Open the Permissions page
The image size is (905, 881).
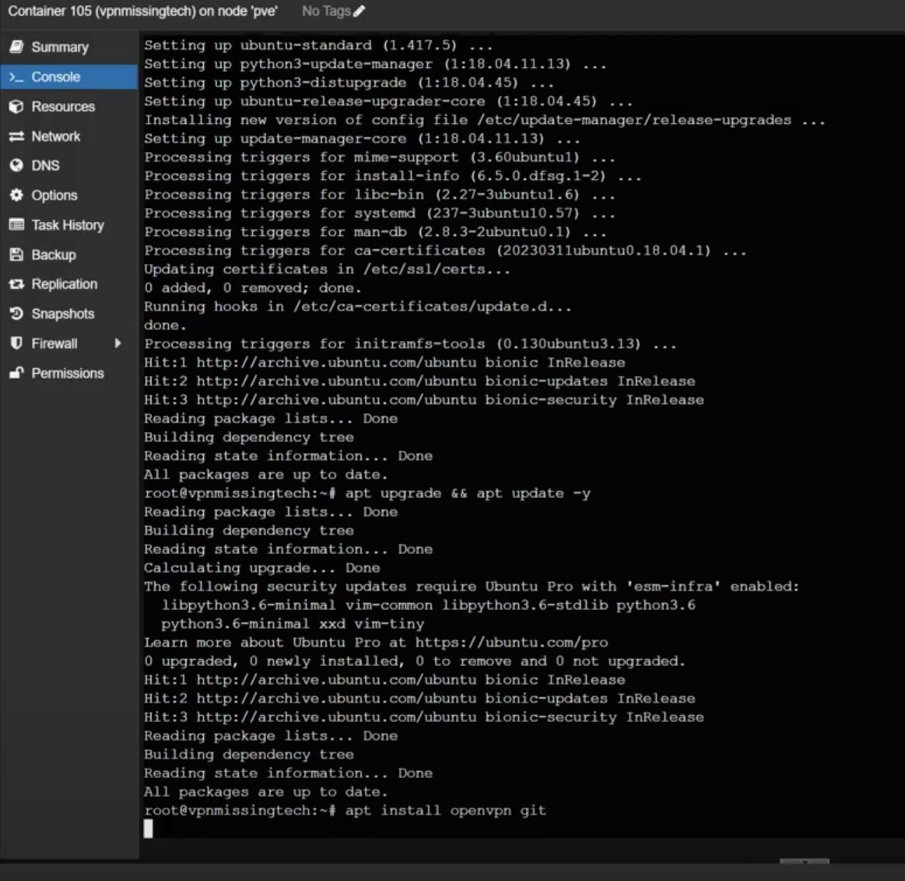coord(67,373)
